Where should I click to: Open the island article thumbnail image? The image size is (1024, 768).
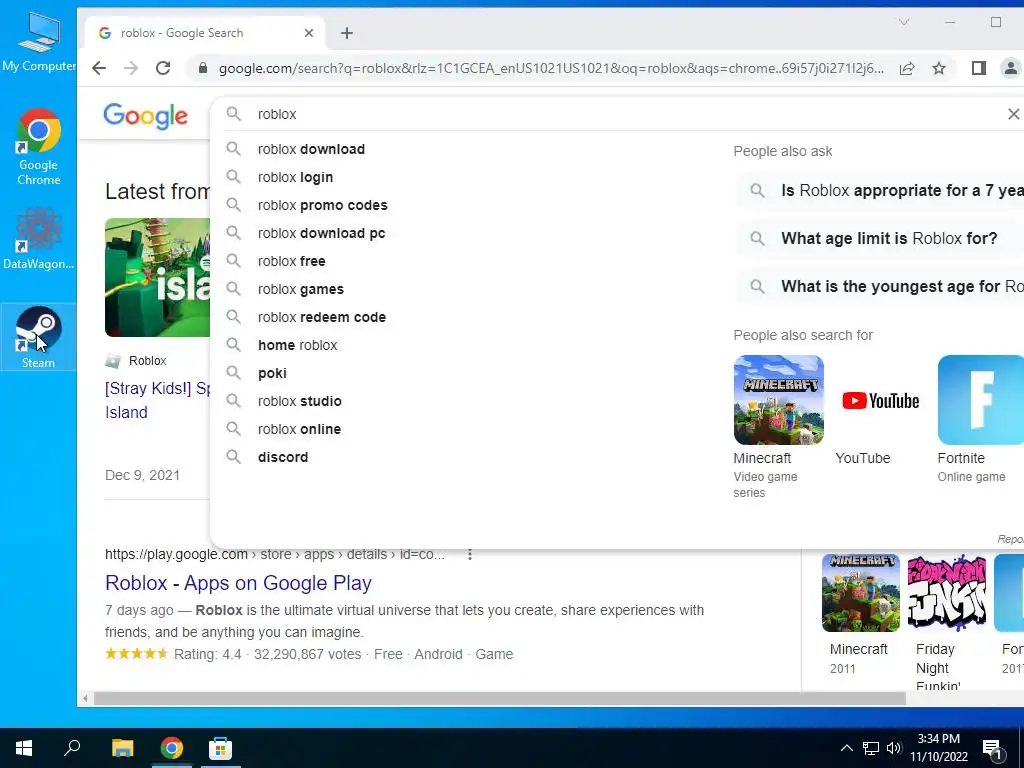coord(157,278)
